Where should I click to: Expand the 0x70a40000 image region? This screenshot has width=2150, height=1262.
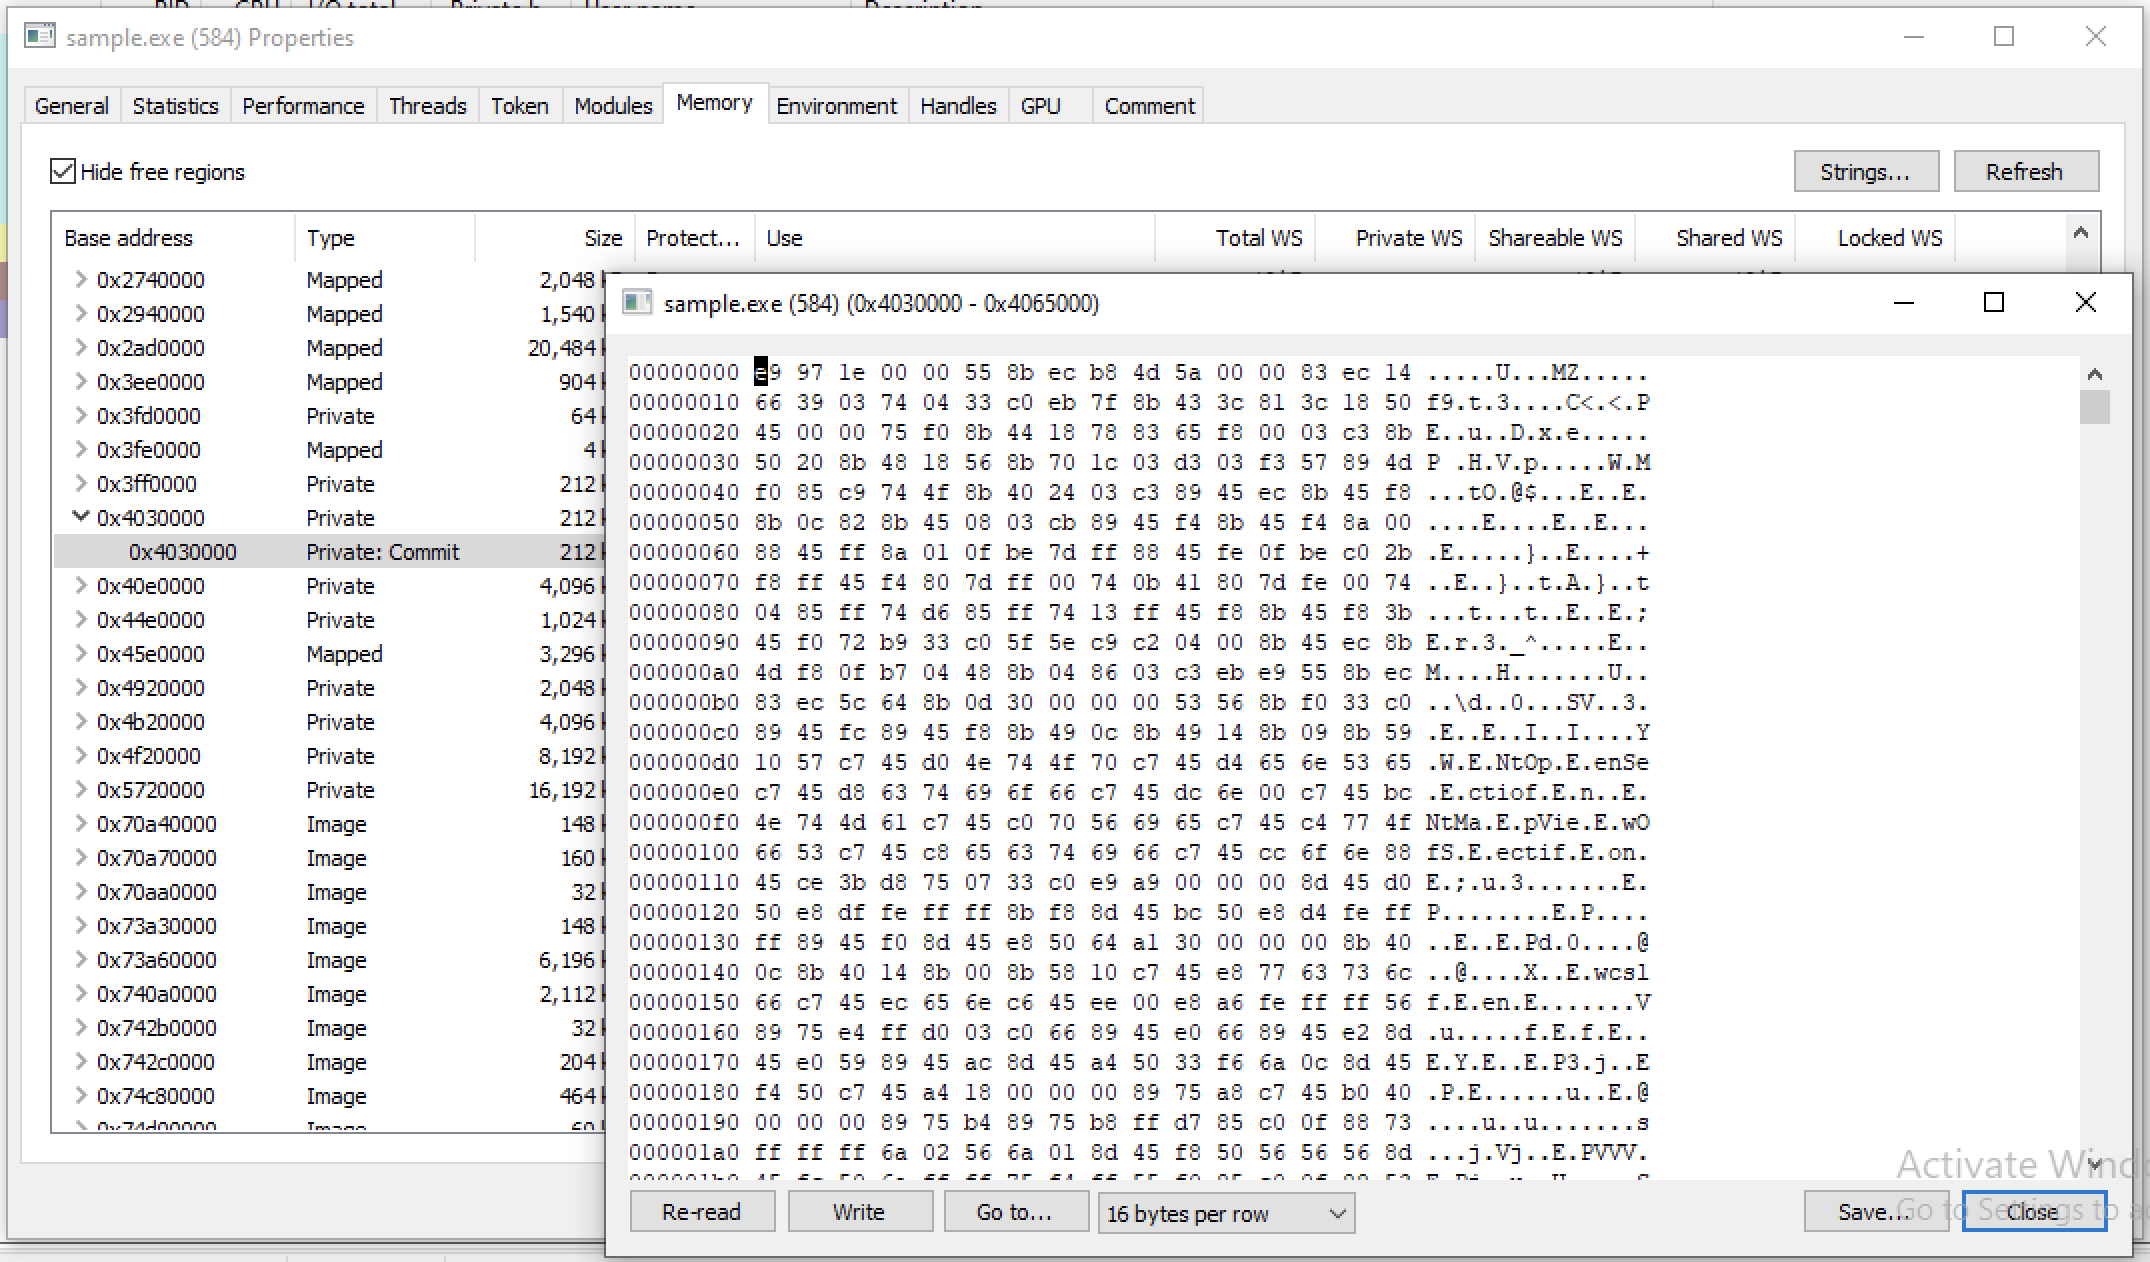[x=80, y=824]
